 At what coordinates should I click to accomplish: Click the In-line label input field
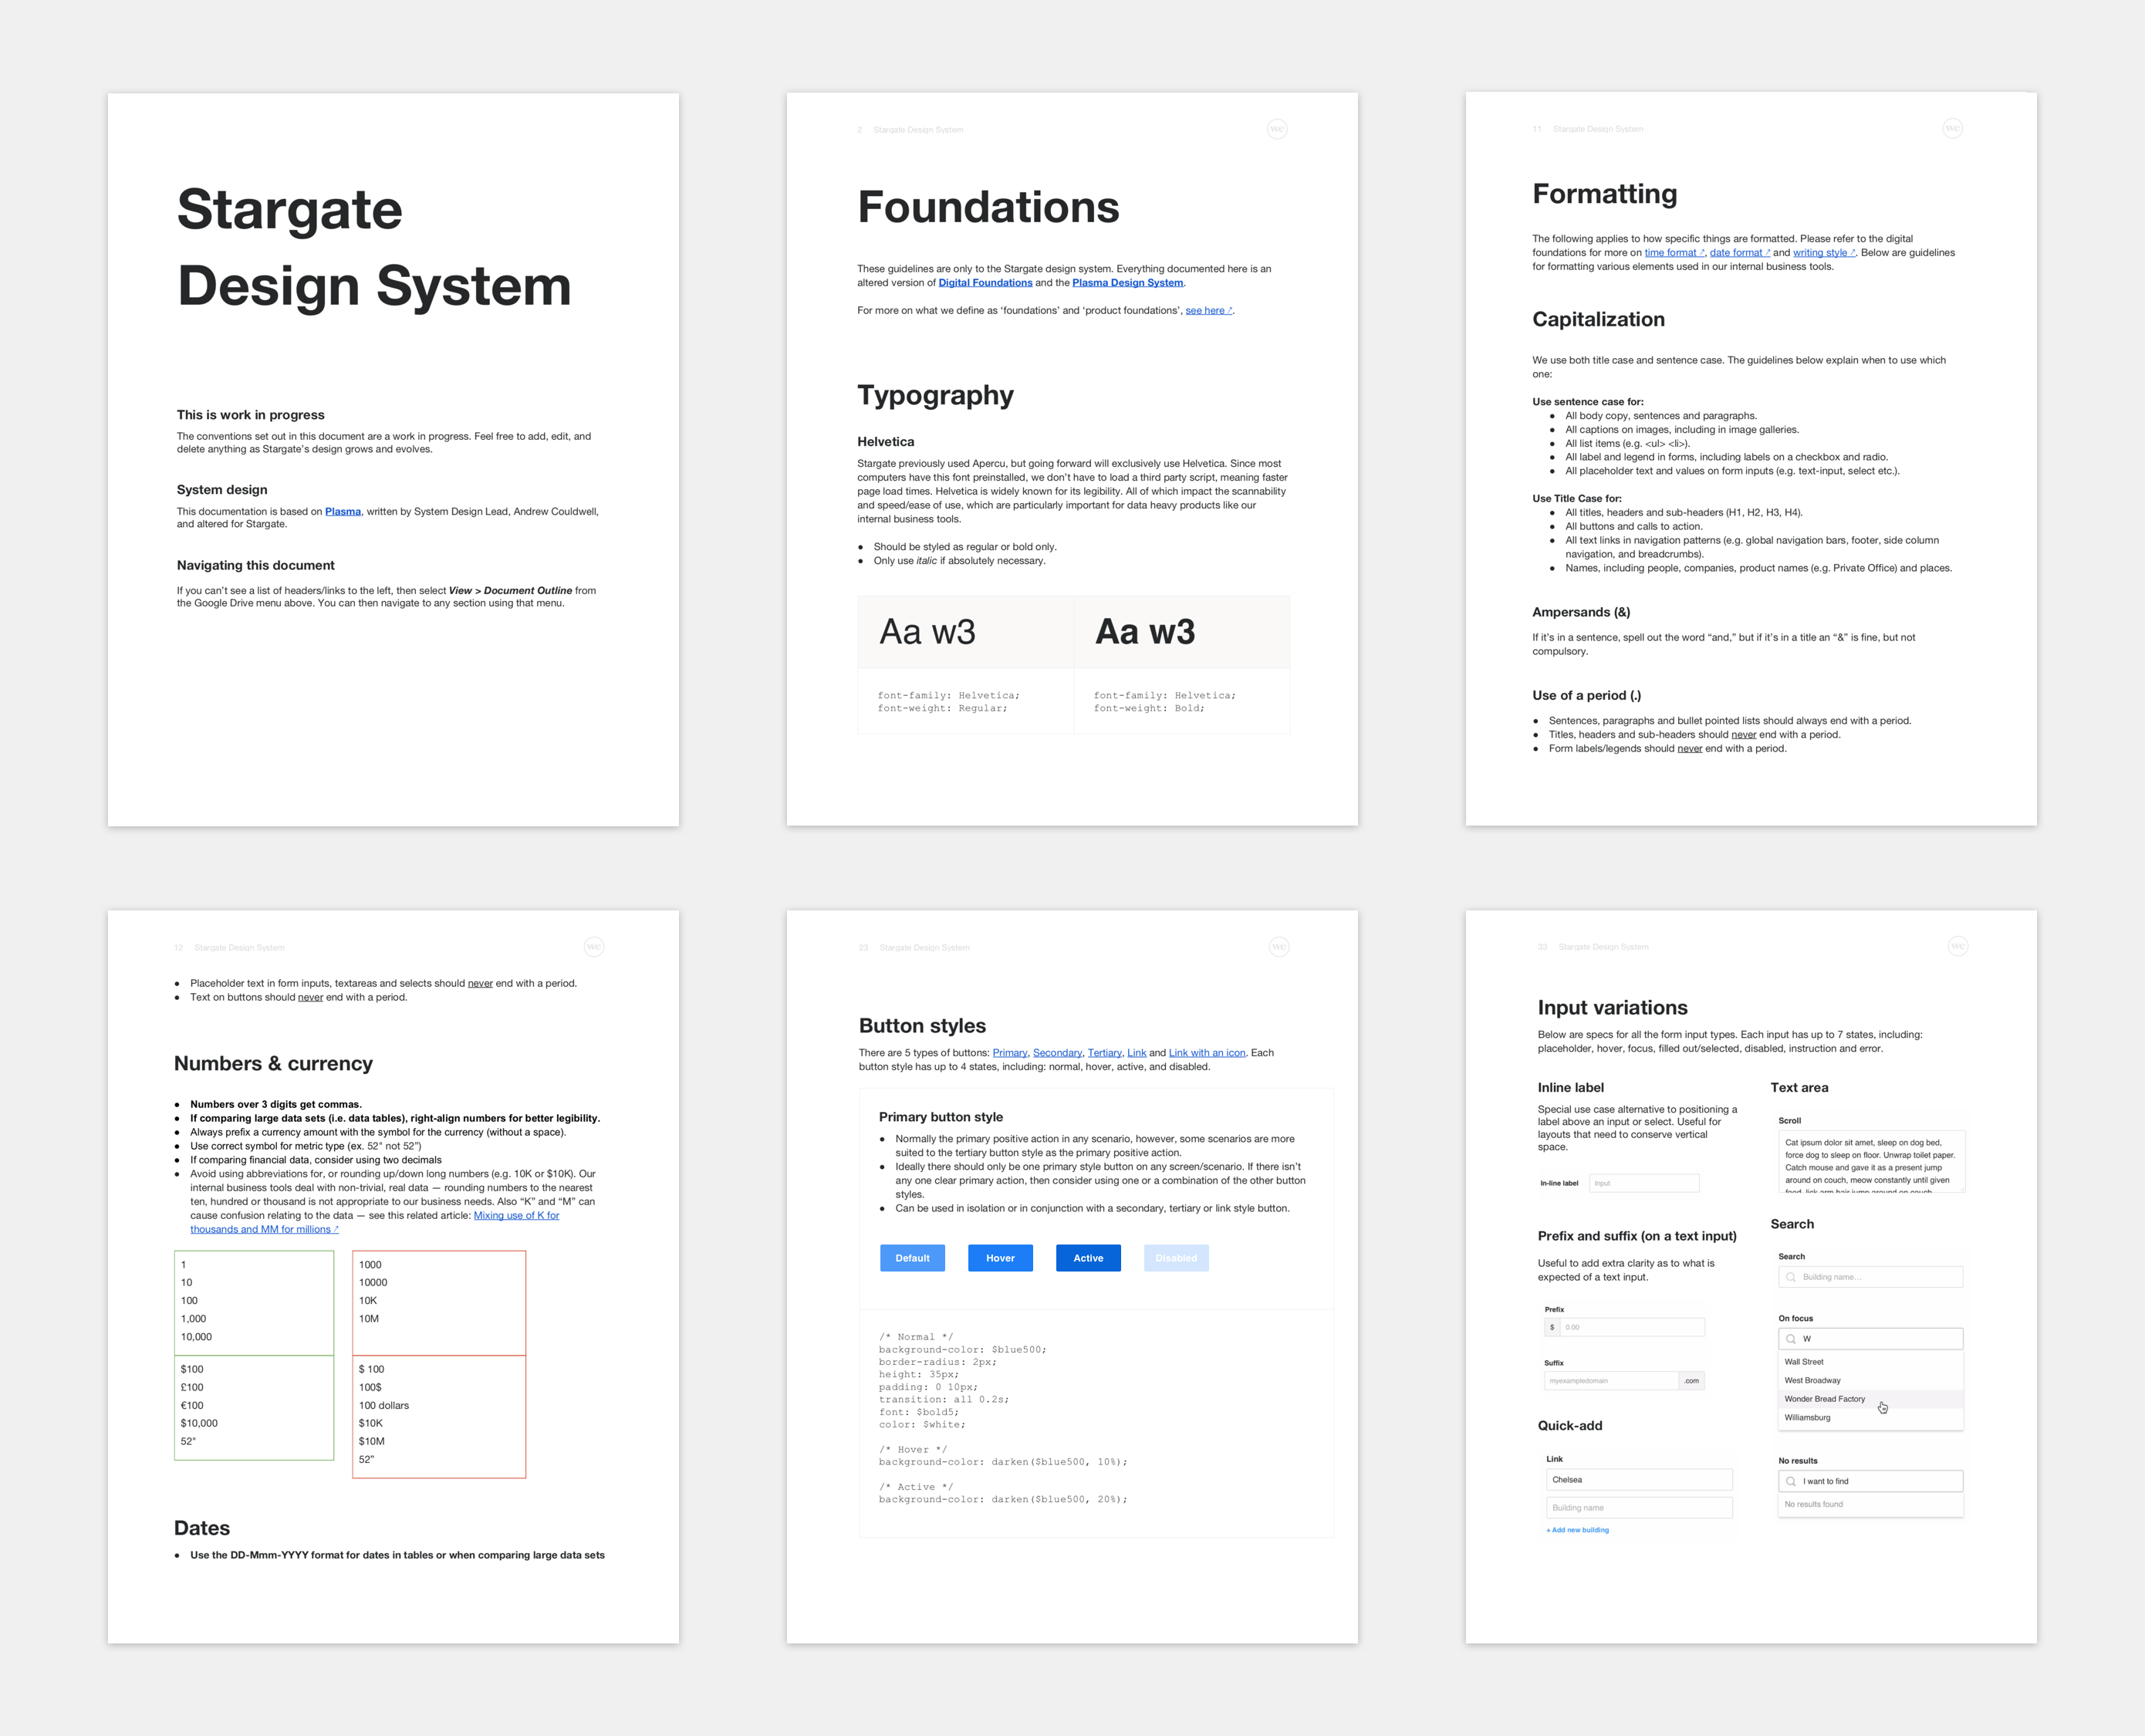[1644, 1183]
